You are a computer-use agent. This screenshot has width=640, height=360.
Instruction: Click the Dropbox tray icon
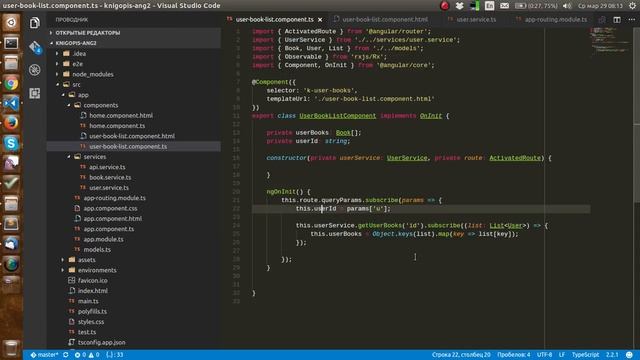459,6
